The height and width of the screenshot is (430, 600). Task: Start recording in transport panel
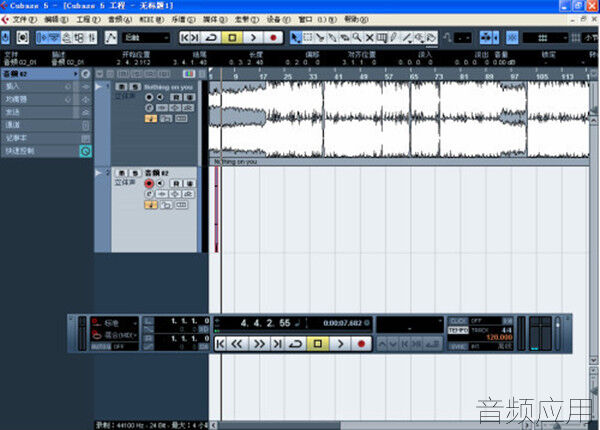point(361,344)
